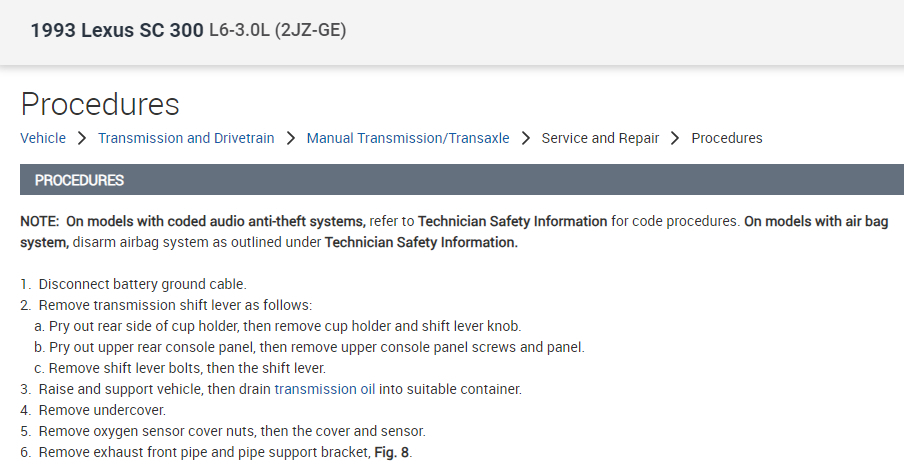This screenshot has height=476, width=904.
Task: Navigate to Manual Transmission/Transaxle breadcrumb
Action: 408,138
